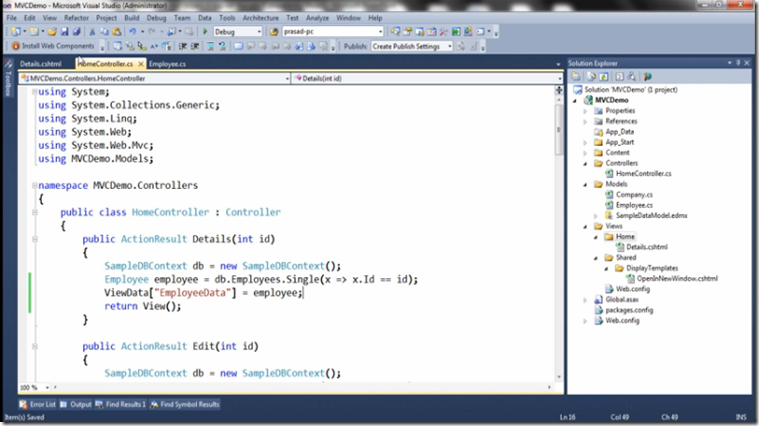
Task: Switch to the Details.cshtml editor tab
Action: (41, 64)
